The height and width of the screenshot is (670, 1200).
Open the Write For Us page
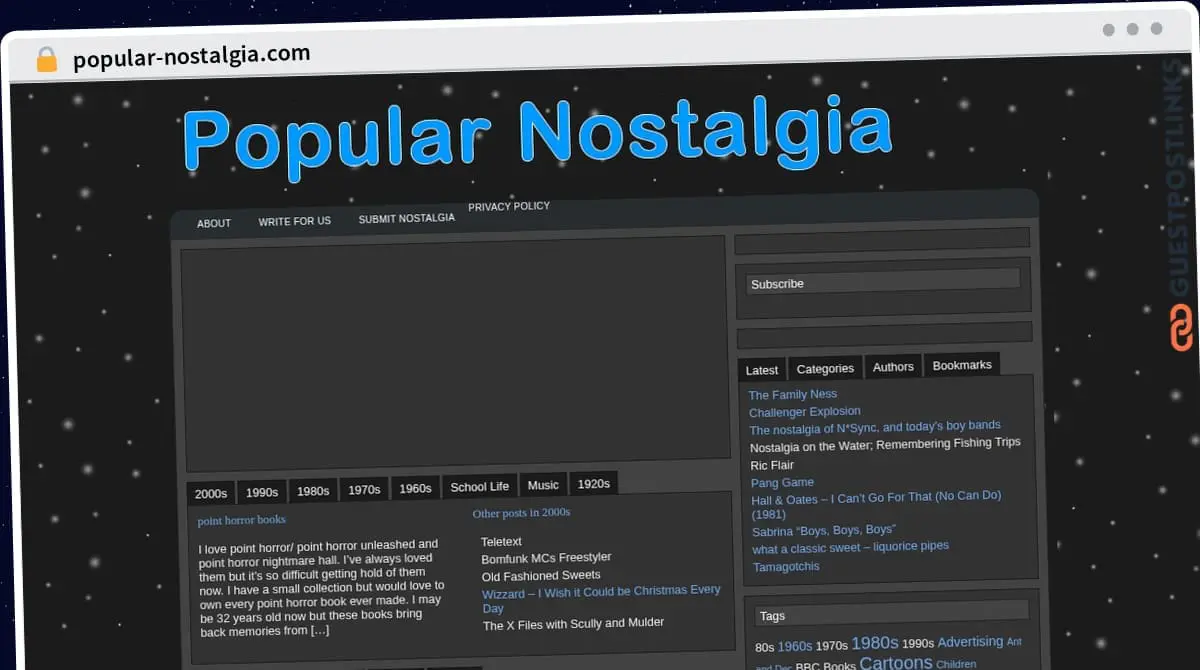294,221
